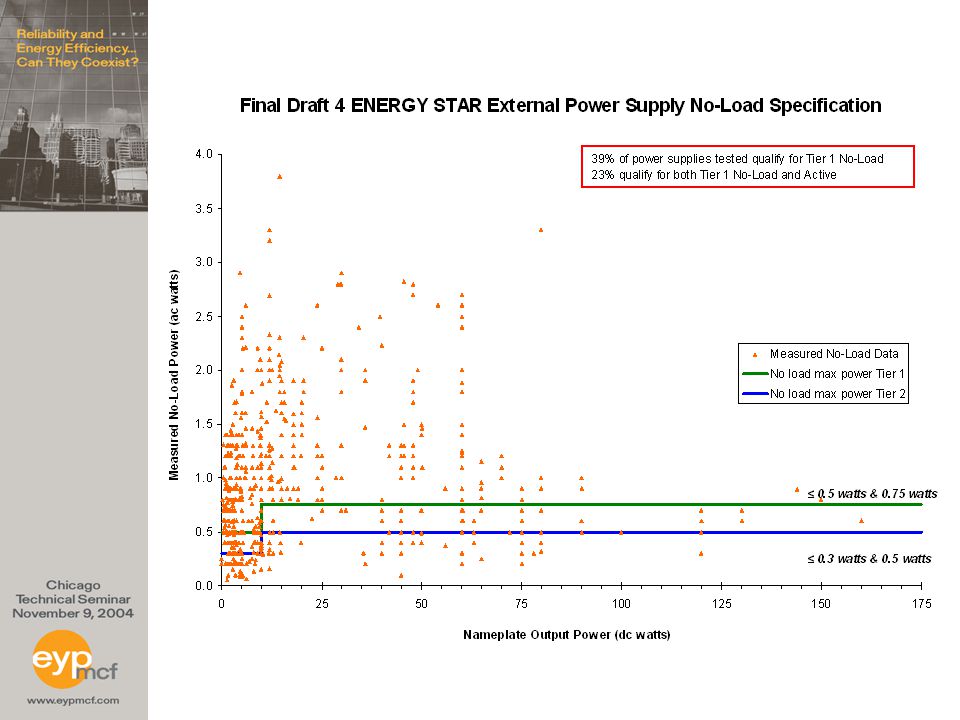Screen dimensions: 960x720
Task: Click the 'Chicago Technical Seminar November 9, 2004' caption
Action: tap(73, 599)
